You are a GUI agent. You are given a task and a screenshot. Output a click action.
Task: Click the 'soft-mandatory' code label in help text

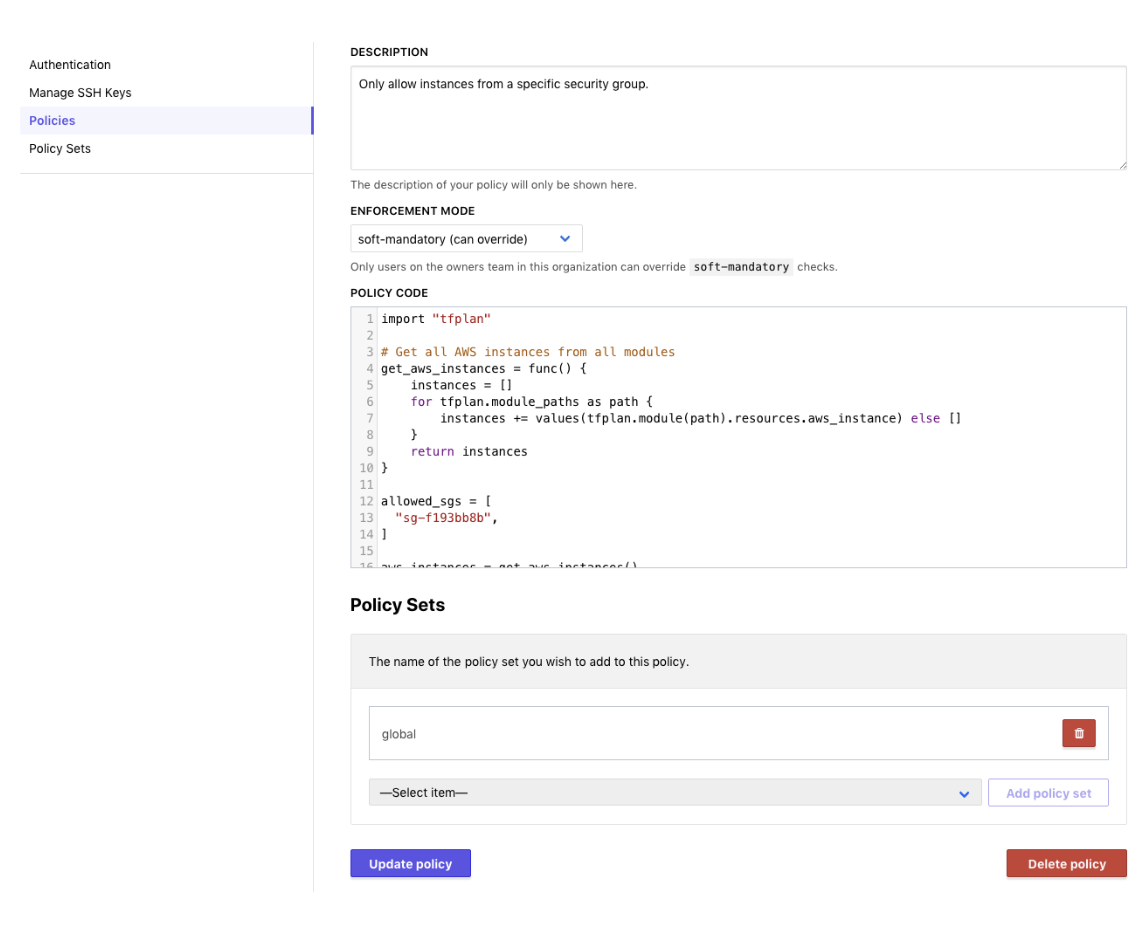[x=741, y=267]
